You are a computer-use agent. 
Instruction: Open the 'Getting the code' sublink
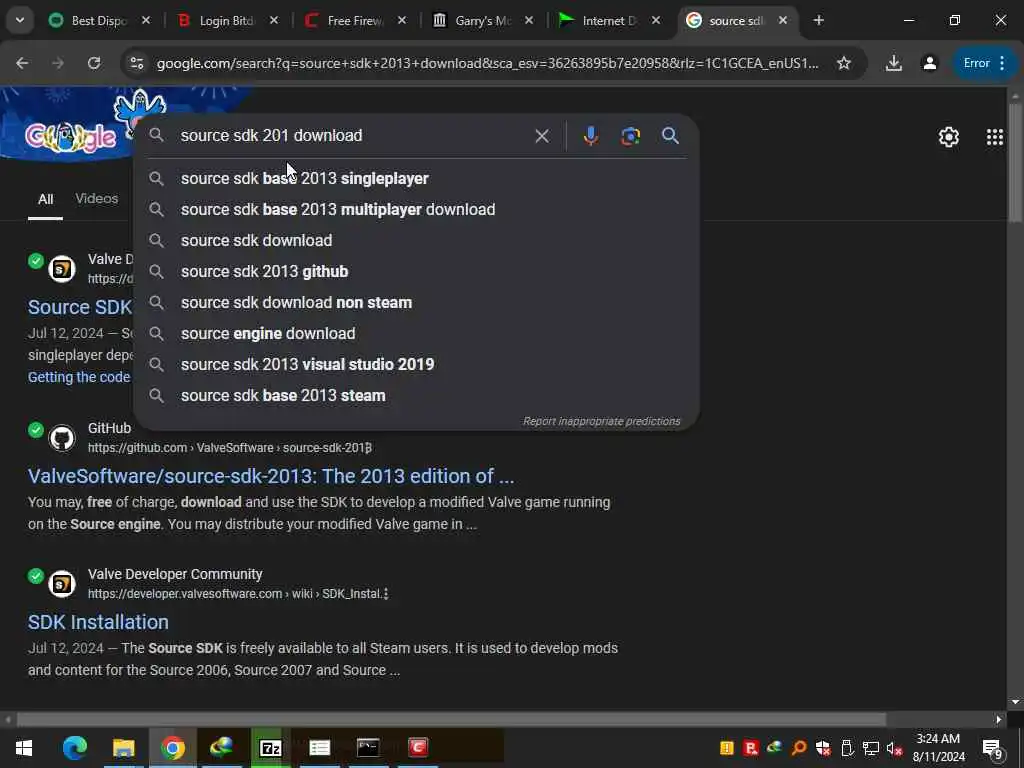(x=79, y=377)
